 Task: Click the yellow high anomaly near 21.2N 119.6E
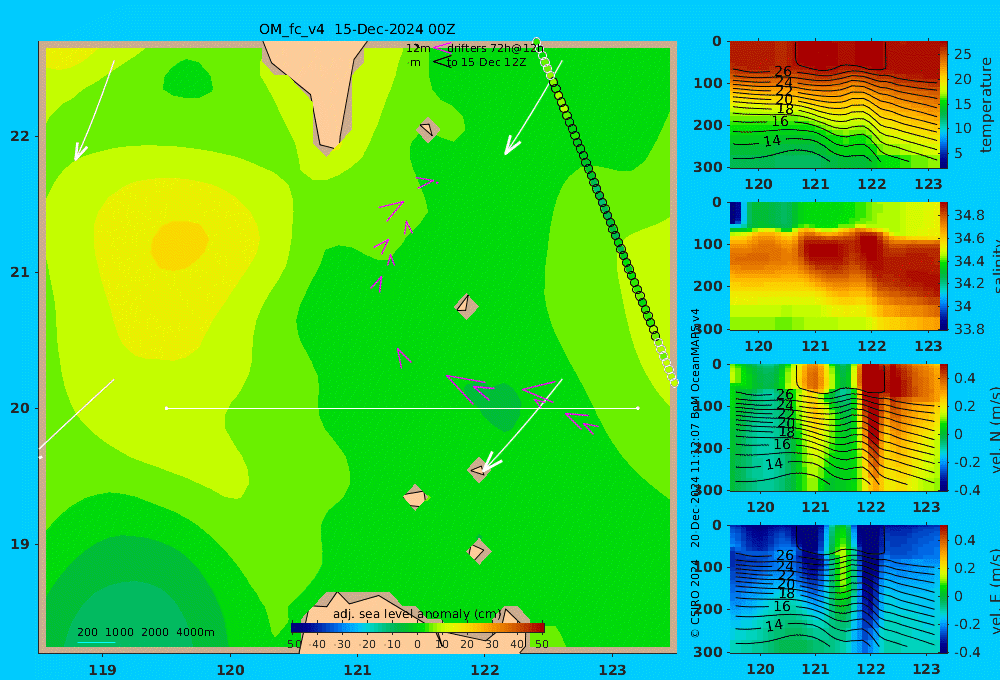point(180,244)
